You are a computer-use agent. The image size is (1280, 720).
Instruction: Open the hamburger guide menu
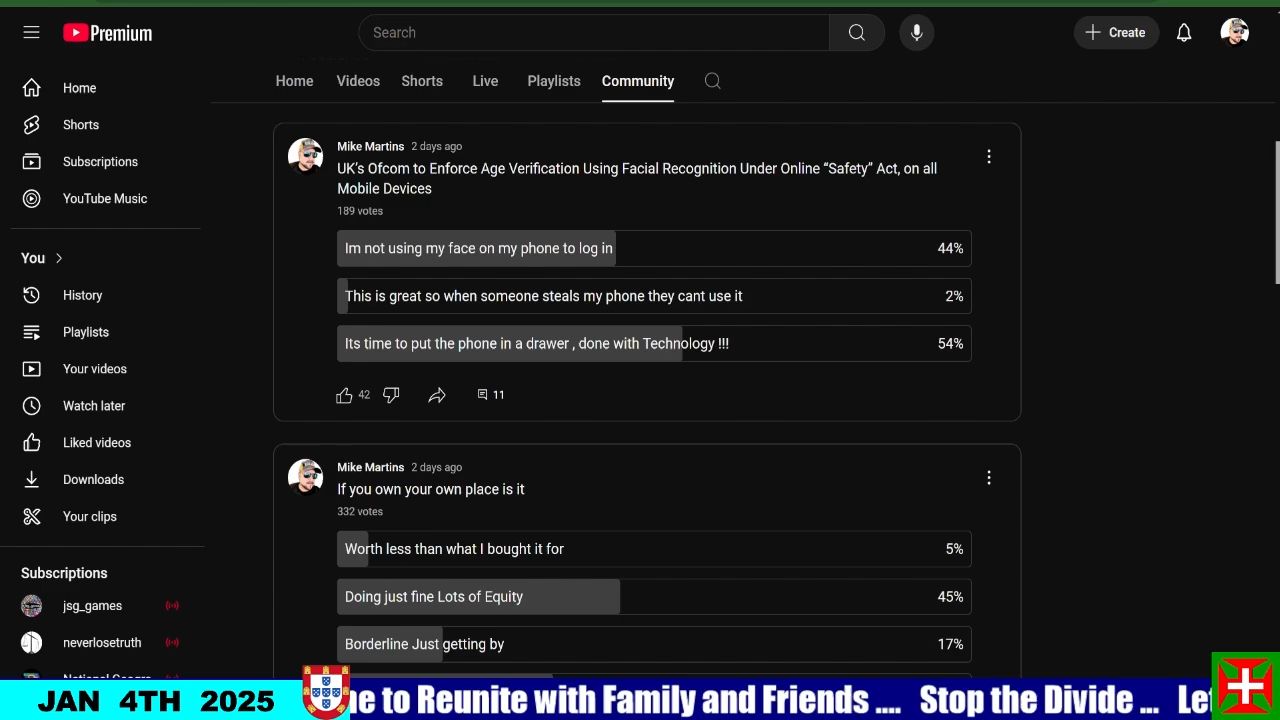tap(31, 32)
